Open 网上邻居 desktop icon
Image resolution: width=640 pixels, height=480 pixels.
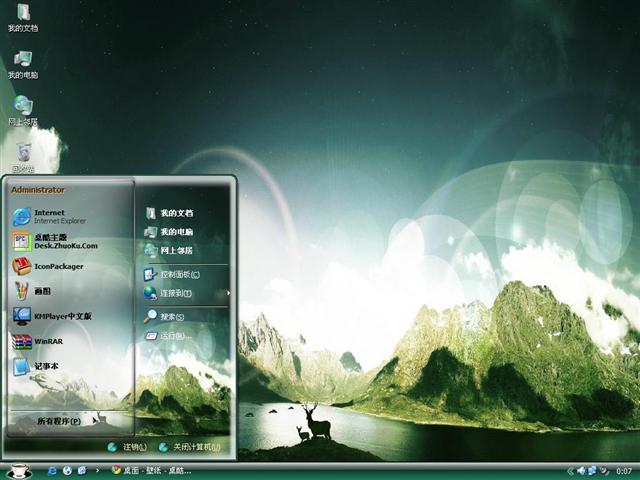(23, 111)
